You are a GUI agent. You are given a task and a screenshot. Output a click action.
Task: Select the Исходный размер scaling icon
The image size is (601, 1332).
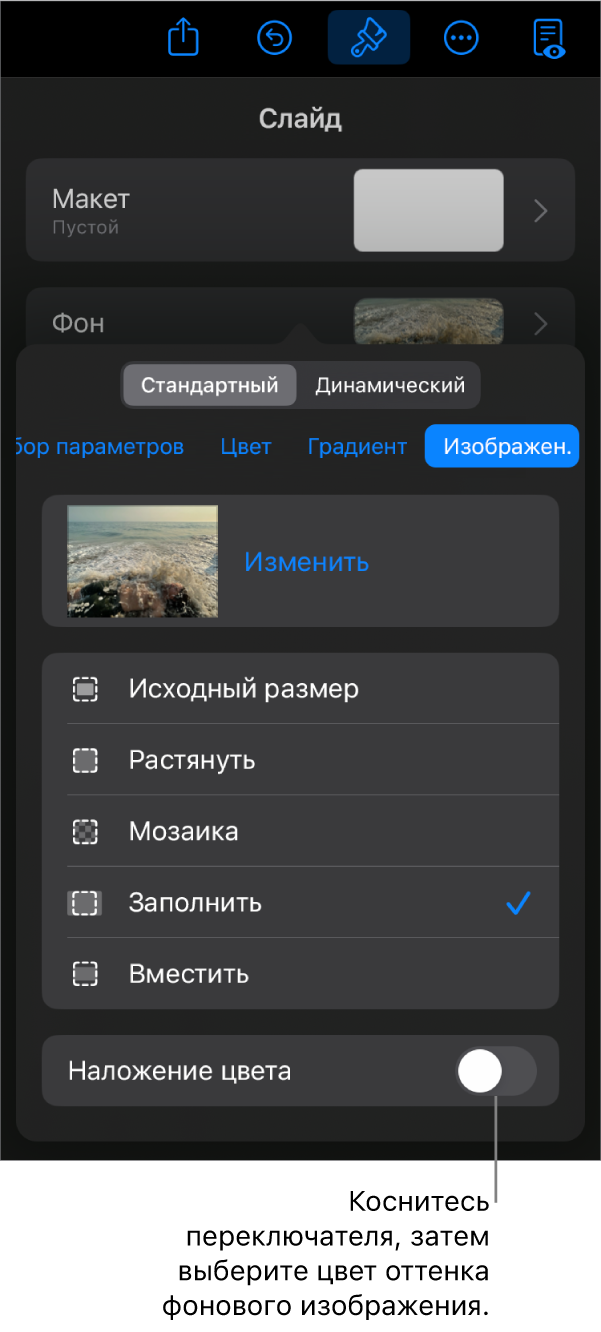pyautogui.click(x=86, y=689)
